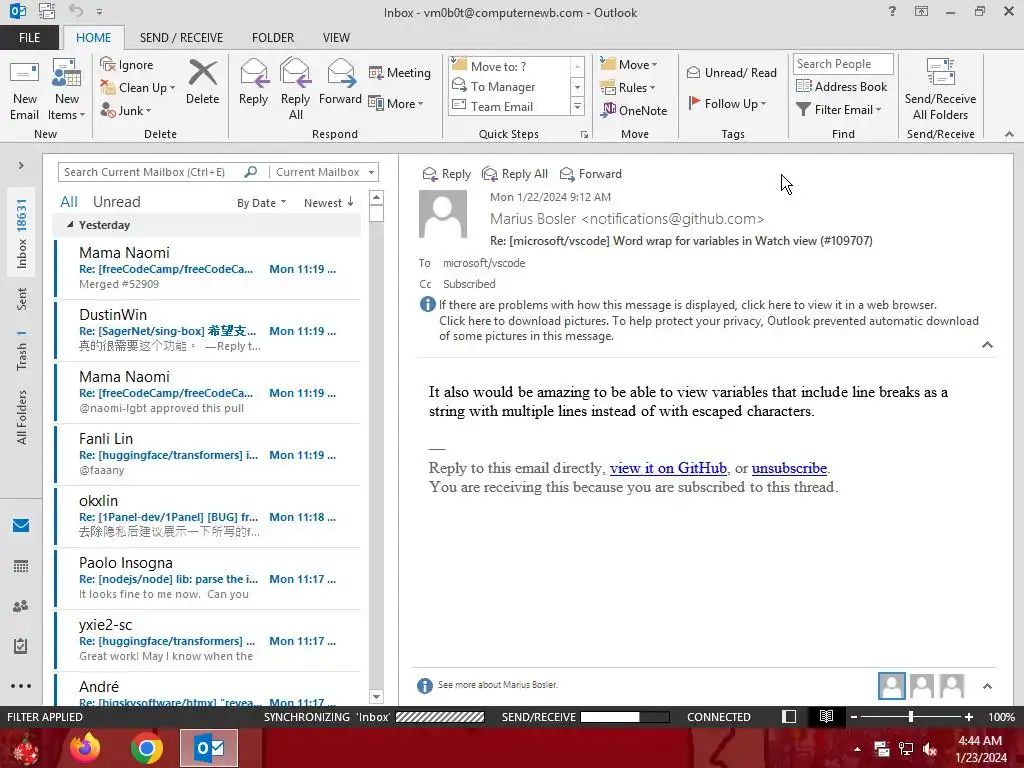Collapse the message header info
The width and height of the screenshot is (1024, 768).
pos(987,345)
